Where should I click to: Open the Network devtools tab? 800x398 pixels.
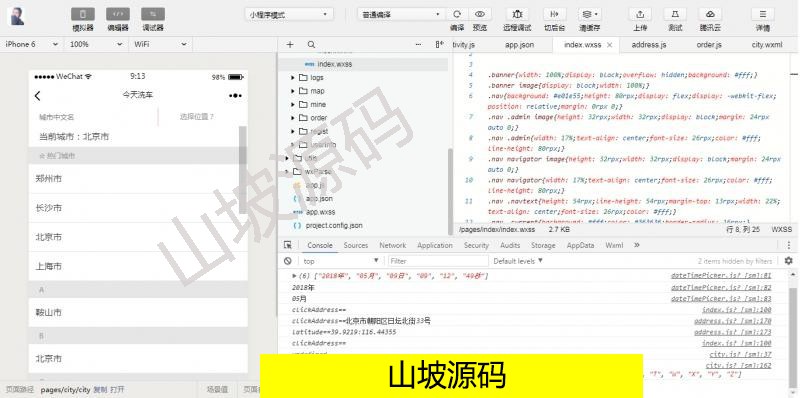point(392,245)
